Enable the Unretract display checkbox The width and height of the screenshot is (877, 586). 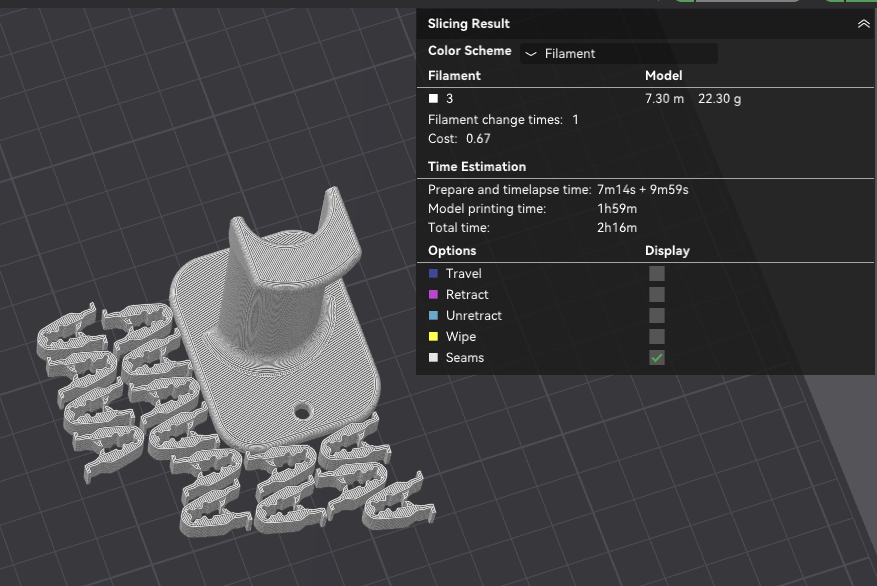point(657,315)
